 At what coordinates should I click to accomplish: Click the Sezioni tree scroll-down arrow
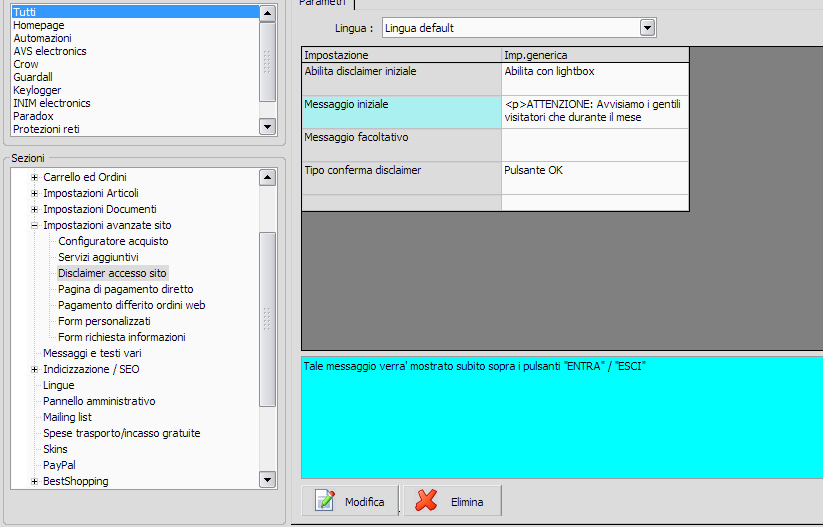pos(268,479)
